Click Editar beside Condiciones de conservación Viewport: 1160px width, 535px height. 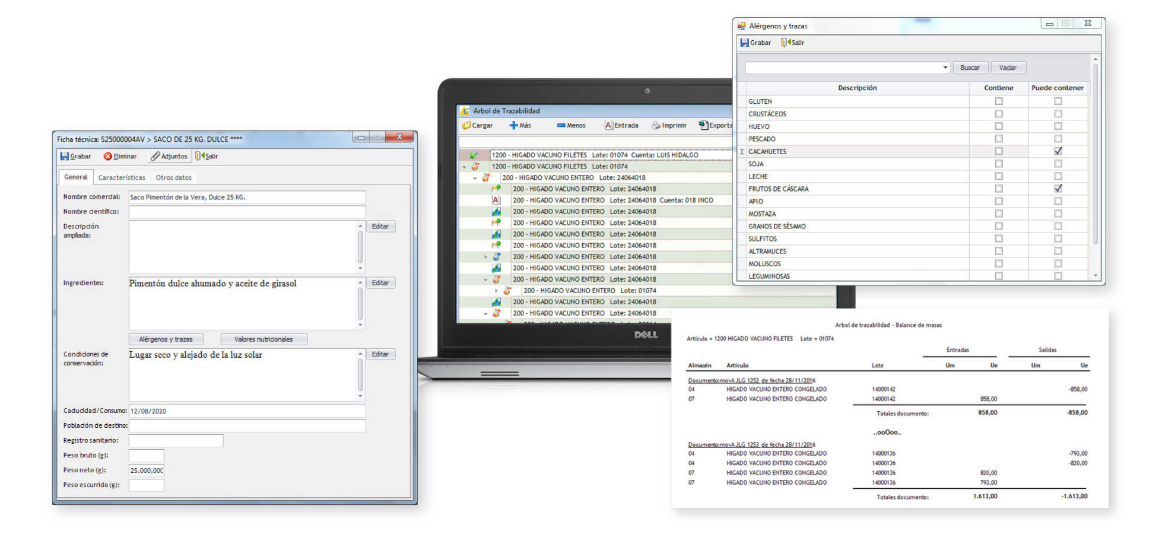tap(380, 354)
